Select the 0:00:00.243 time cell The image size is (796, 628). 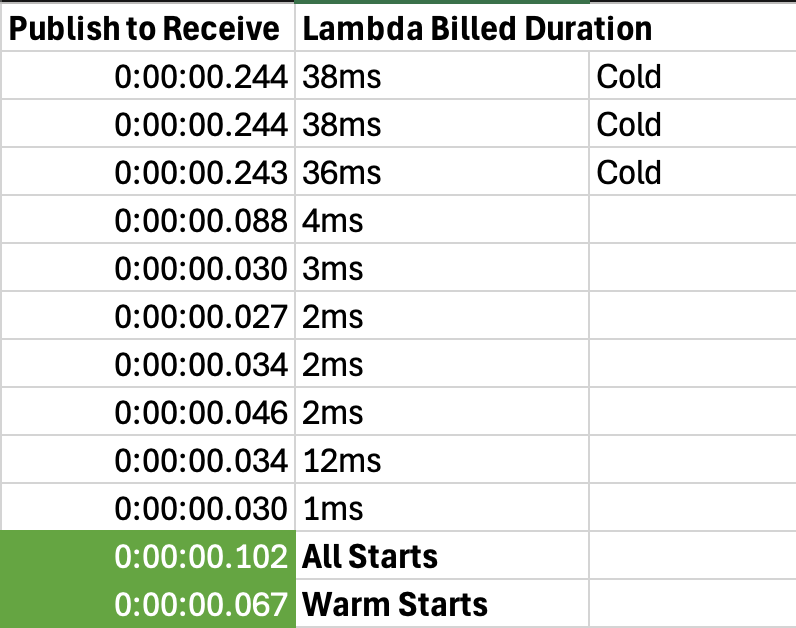[x=202, y=173]
